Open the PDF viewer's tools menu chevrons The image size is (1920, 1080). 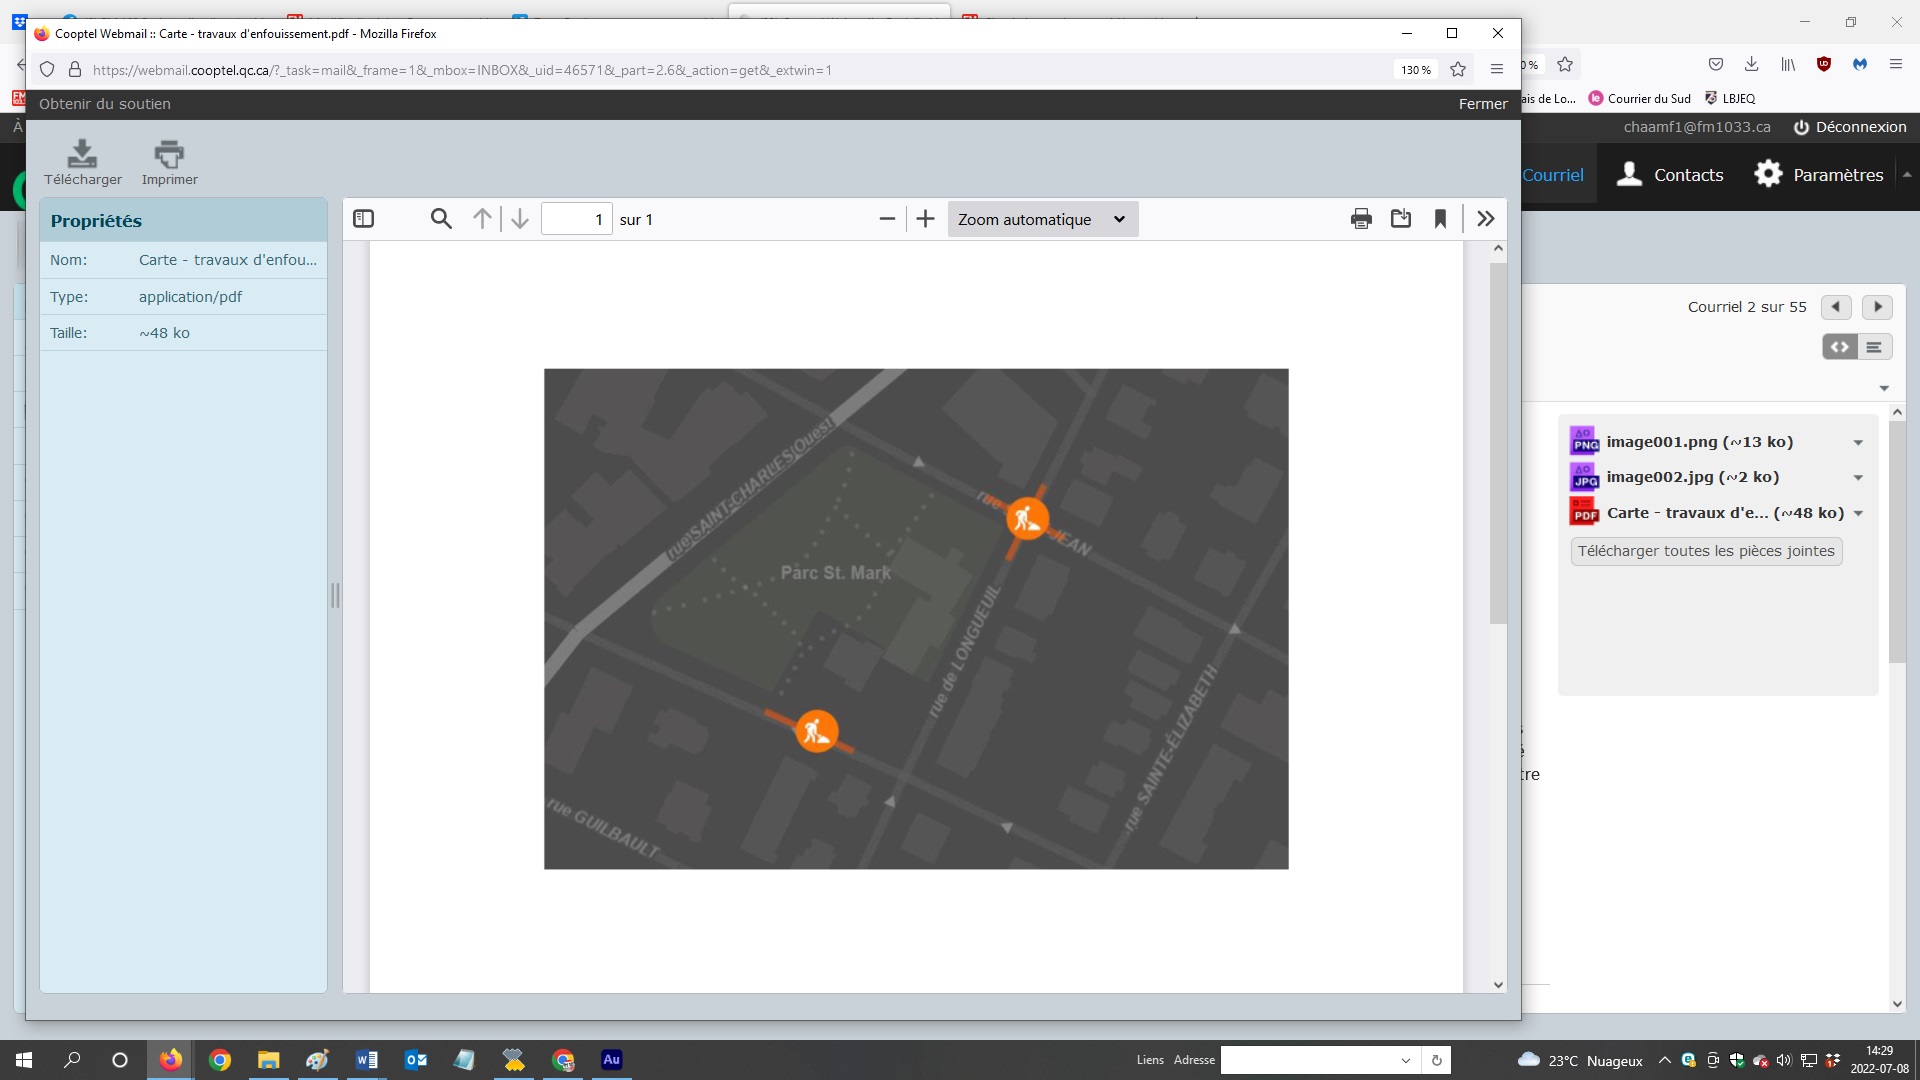1486,219
